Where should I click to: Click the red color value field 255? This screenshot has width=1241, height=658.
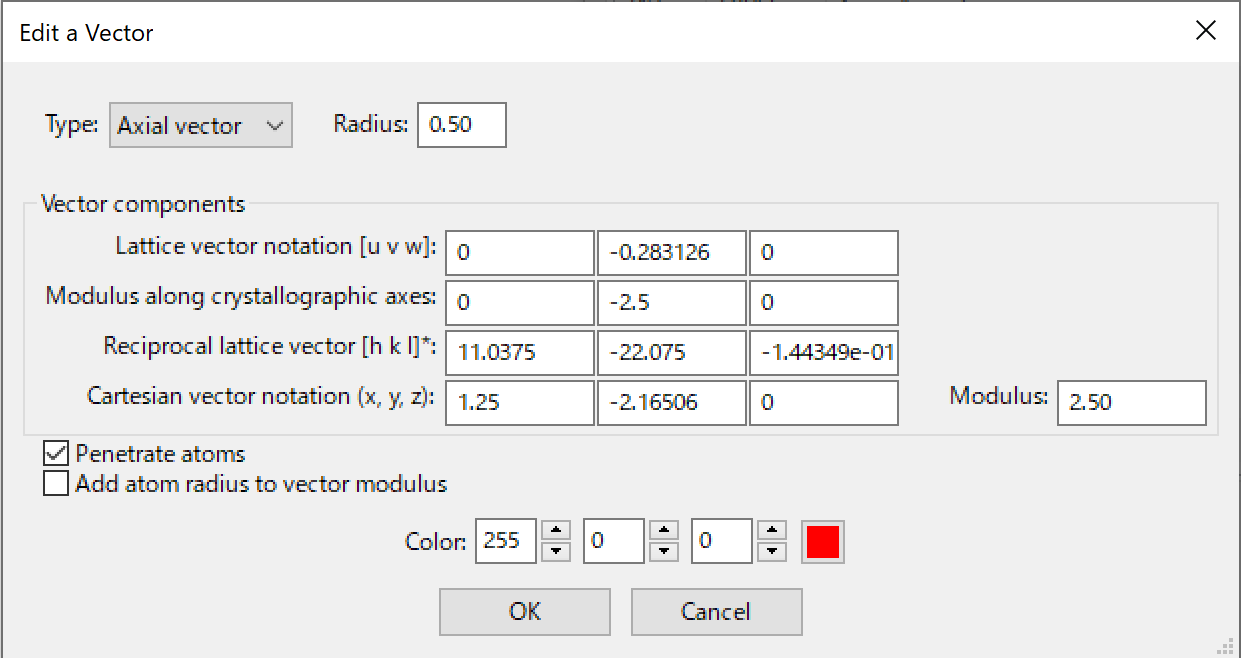click(x=505, y=542)
